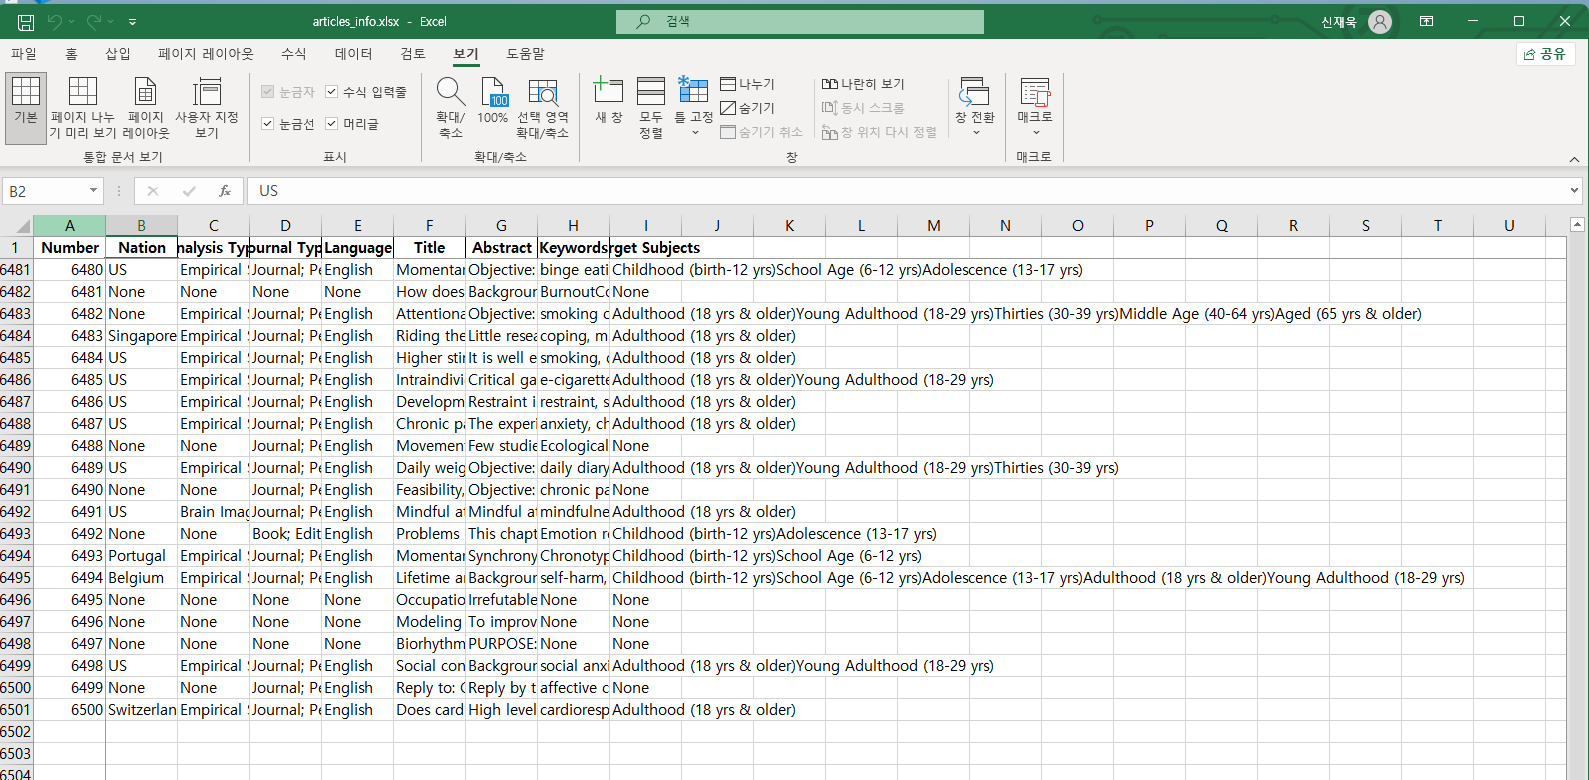Click the Zoom (확대/축소) magnifier icon
This screenshot has width=1589, height=780.
(x=451, y=94)
